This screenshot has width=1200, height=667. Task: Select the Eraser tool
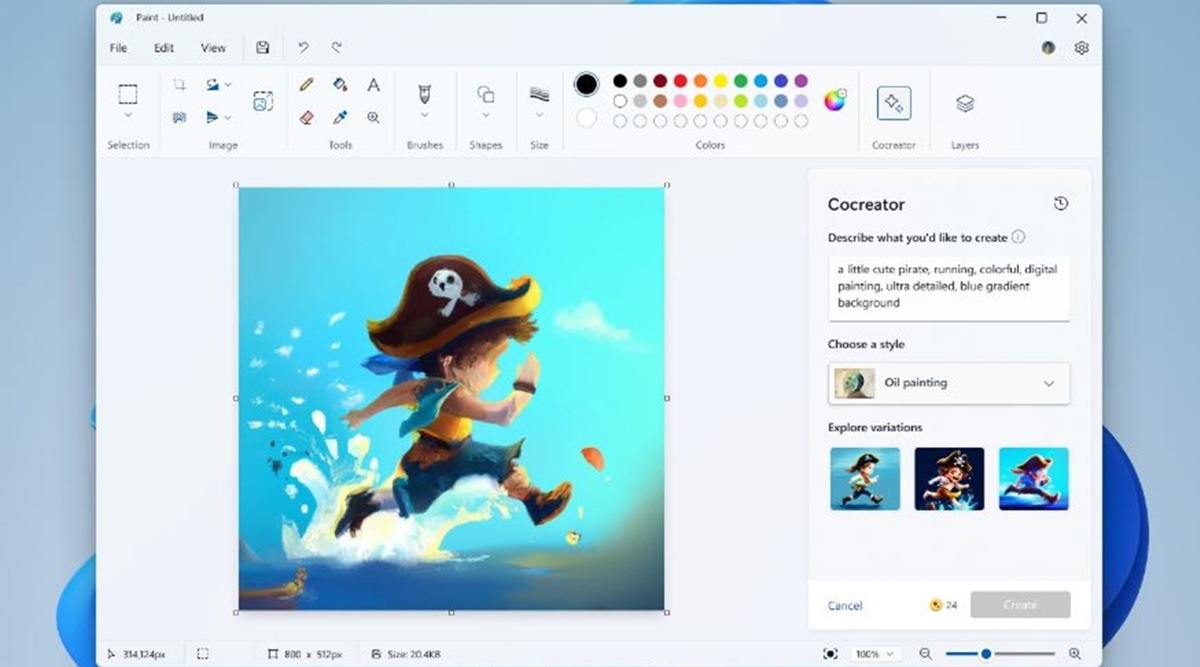(307, 117)
